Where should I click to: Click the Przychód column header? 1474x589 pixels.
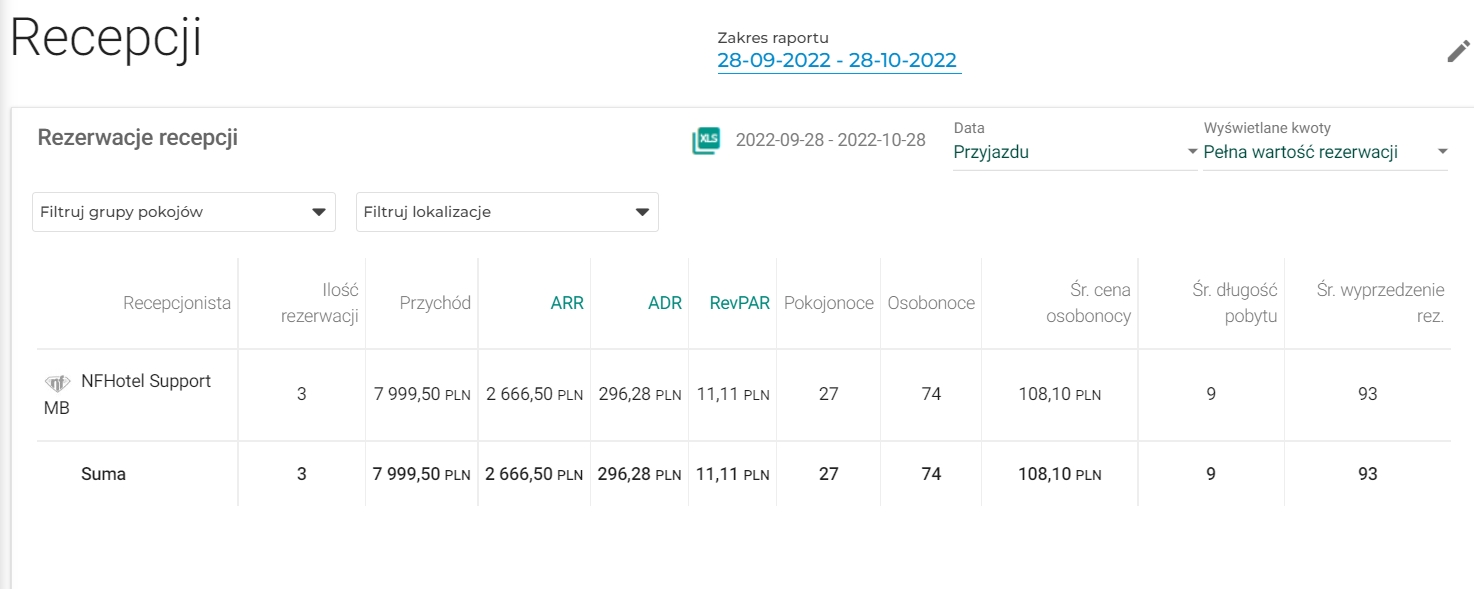pyautogui.click(x=435, y=303)
